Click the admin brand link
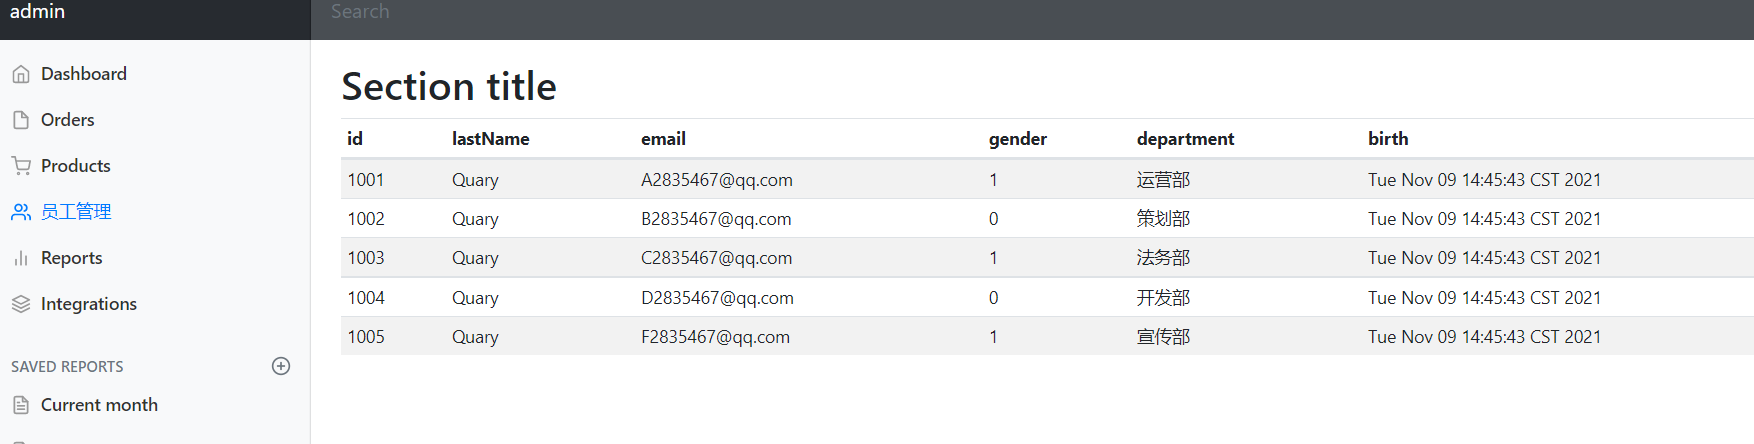1754x444 pixels. [38, 12]
